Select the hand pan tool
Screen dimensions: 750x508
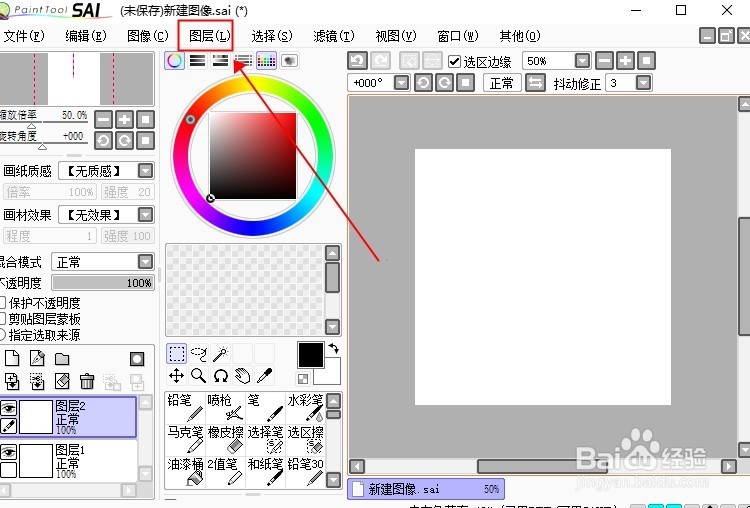tap(243, 376)
